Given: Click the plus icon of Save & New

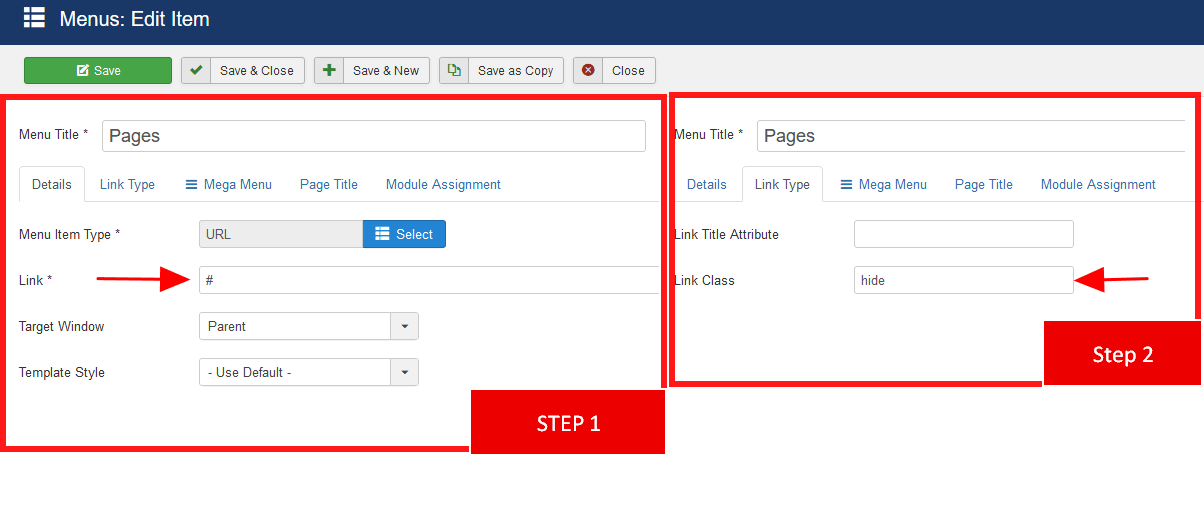Looking at the screenshot, I should (329, 70).
